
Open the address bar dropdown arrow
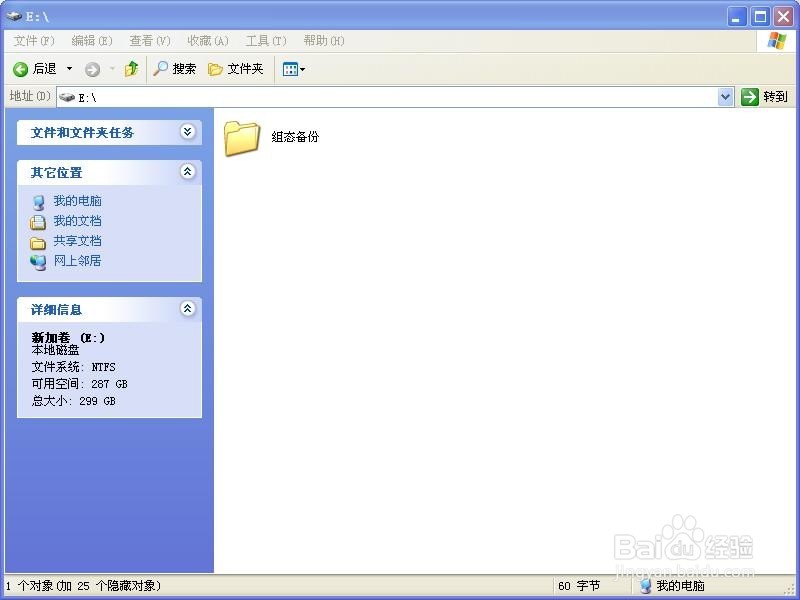click(x=726, y=96)
